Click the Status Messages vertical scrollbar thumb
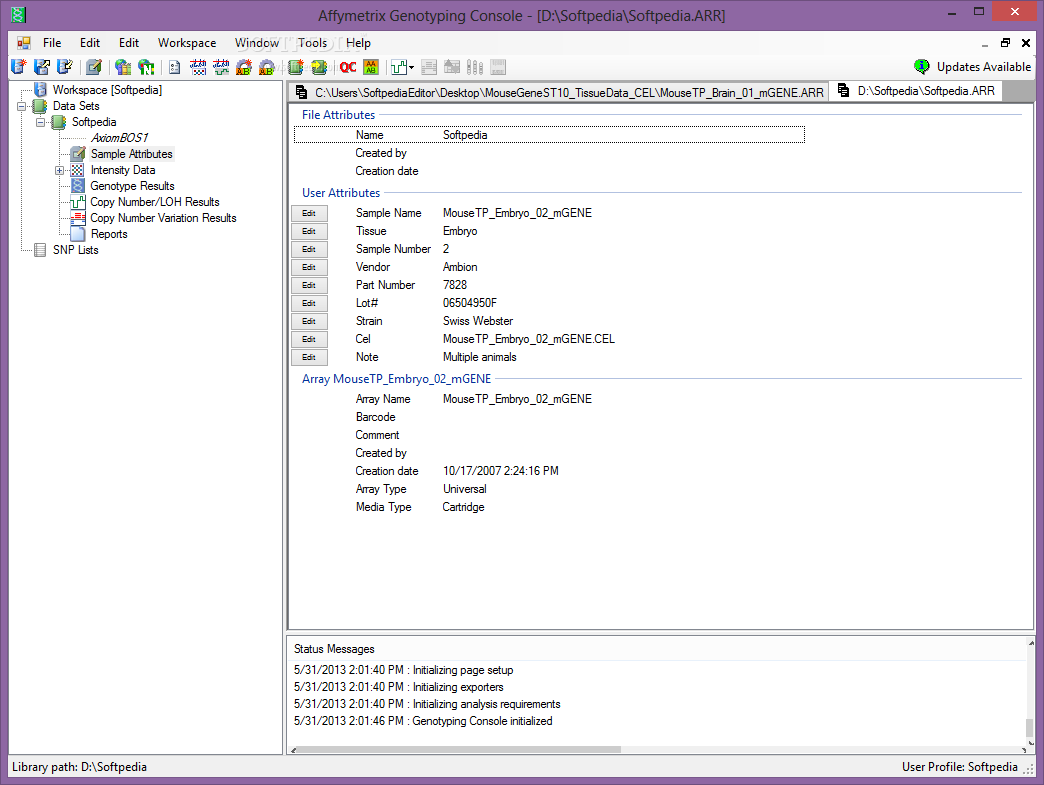The height and width of the screenshot is (785, 1044). coord(1030,729)
